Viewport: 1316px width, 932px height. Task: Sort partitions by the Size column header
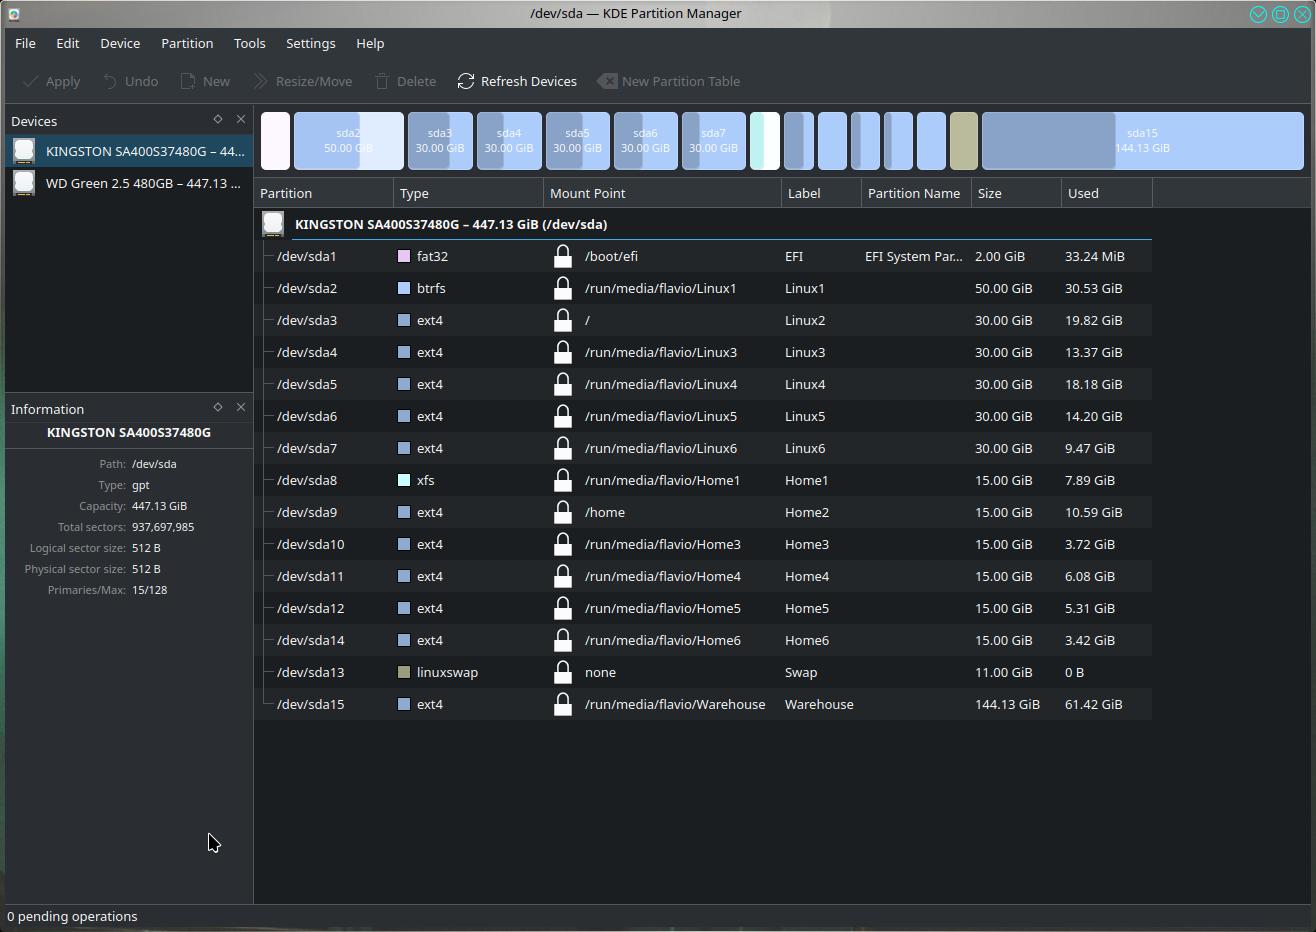(1014, 193)
